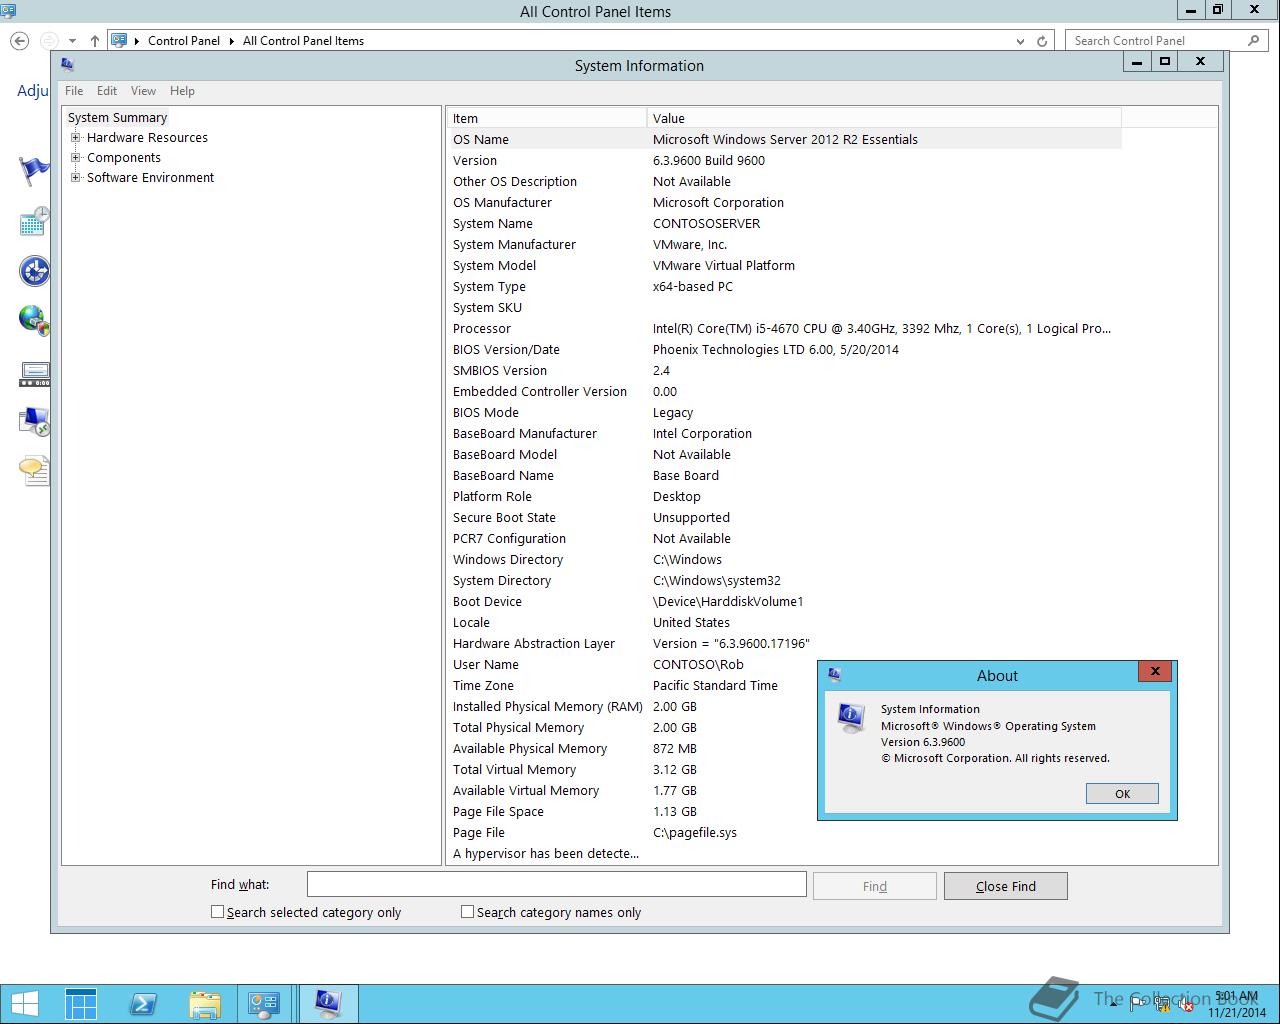Viewport: 1280px width, 1024px height.
Task: Select the System Name row
Action: 784,224
